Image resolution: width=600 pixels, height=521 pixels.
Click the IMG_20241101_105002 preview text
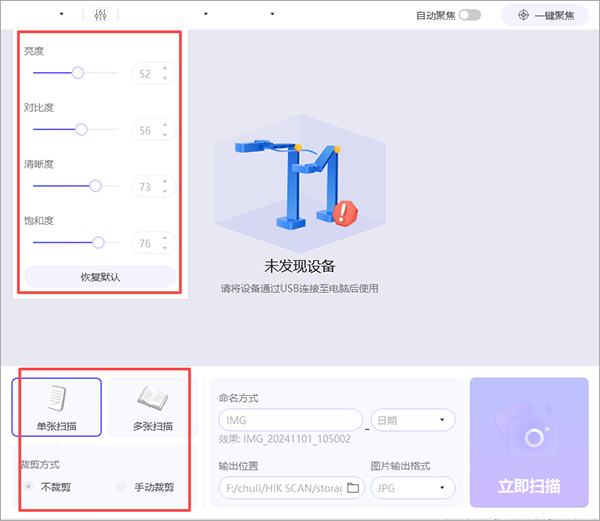pos(297,439)
